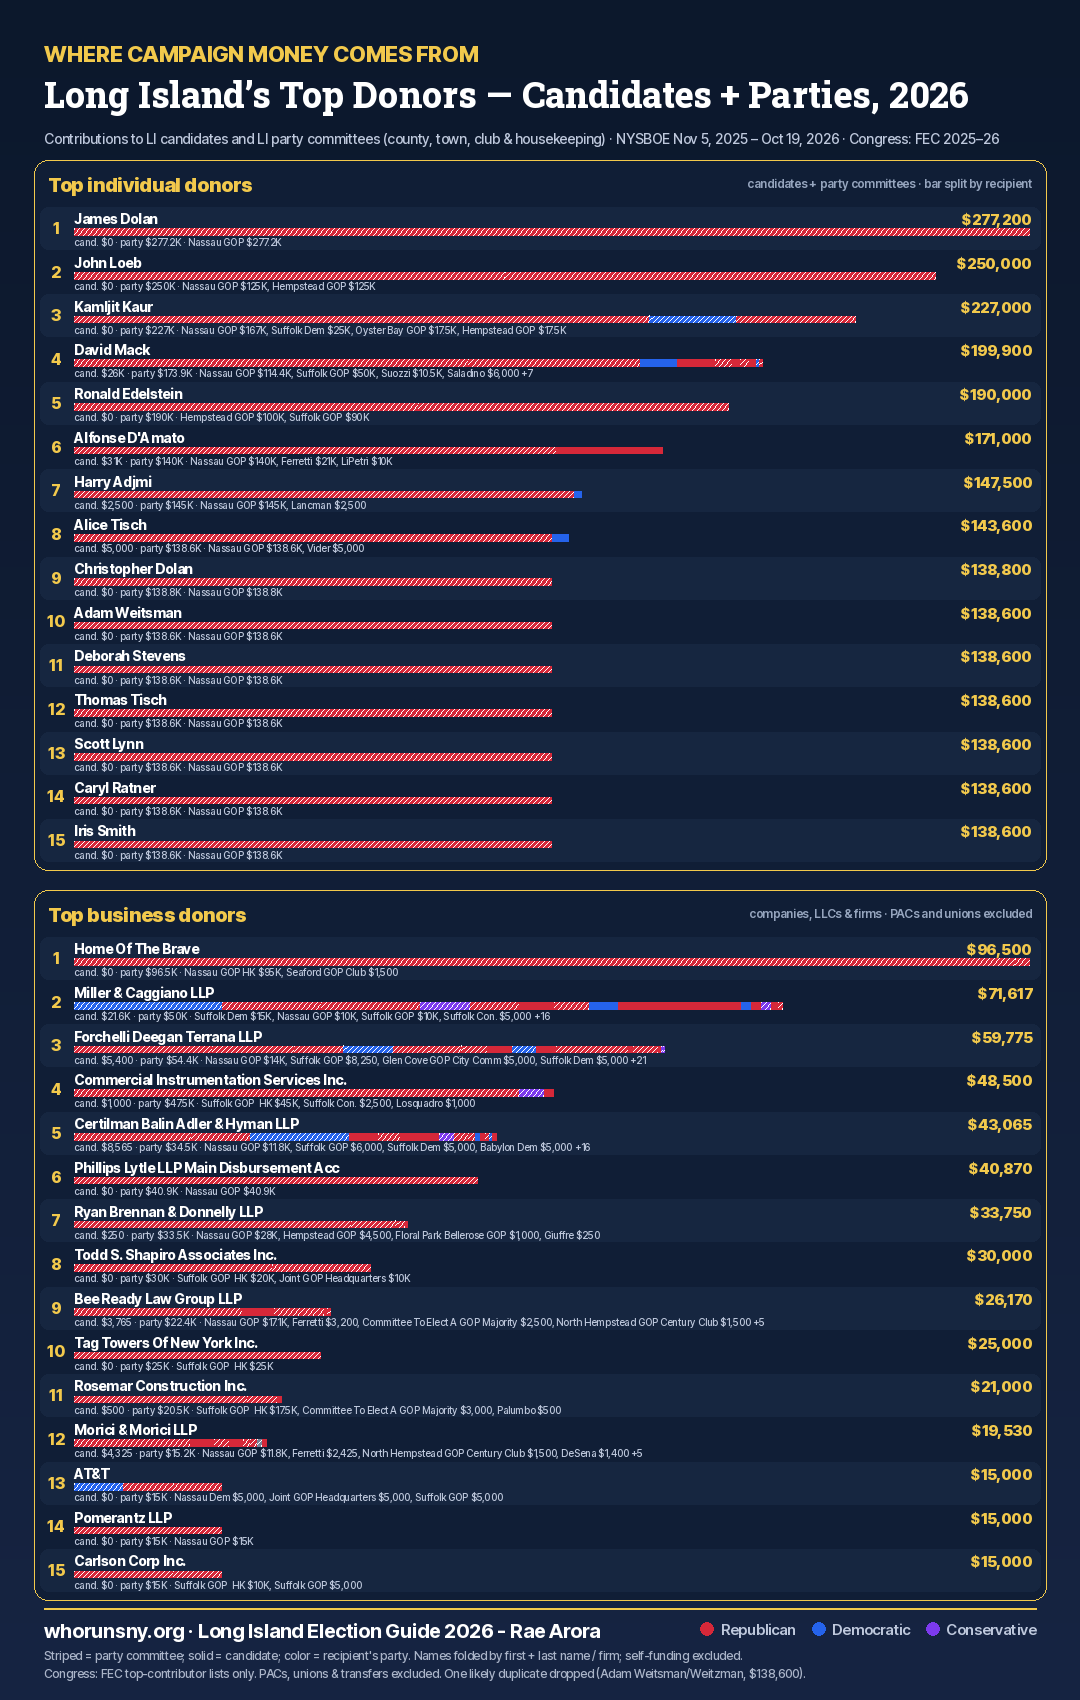Click the $147,500 amount
The width and height of the screenshot is (1080, 1700).
pyautogui.click(x=998, y=483)
